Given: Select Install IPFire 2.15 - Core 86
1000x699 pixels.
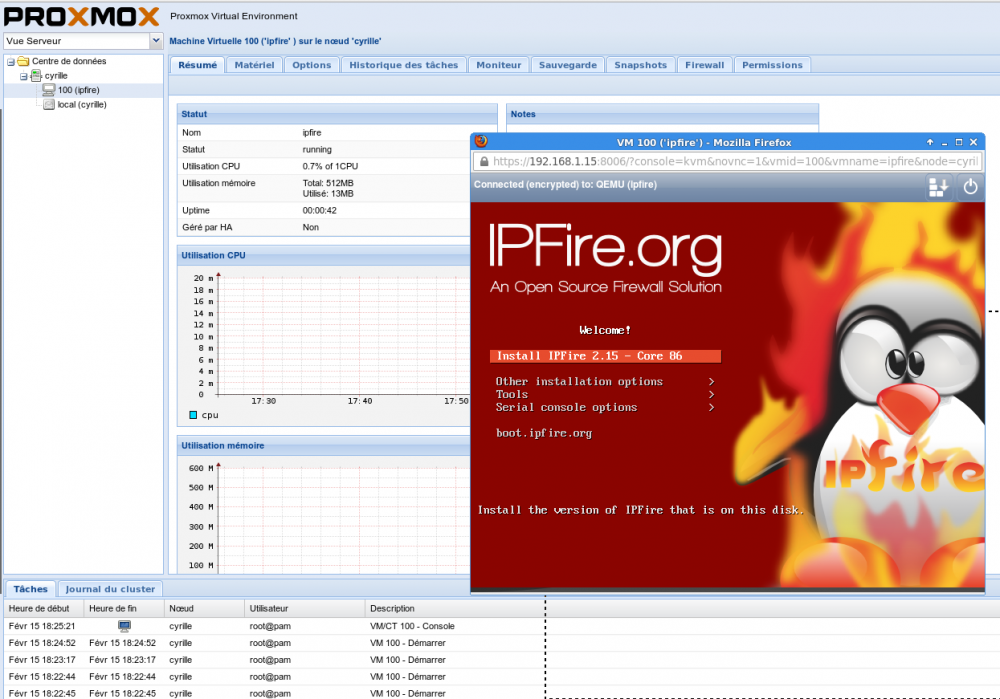Looking at the screenshot, I should 605,356.
